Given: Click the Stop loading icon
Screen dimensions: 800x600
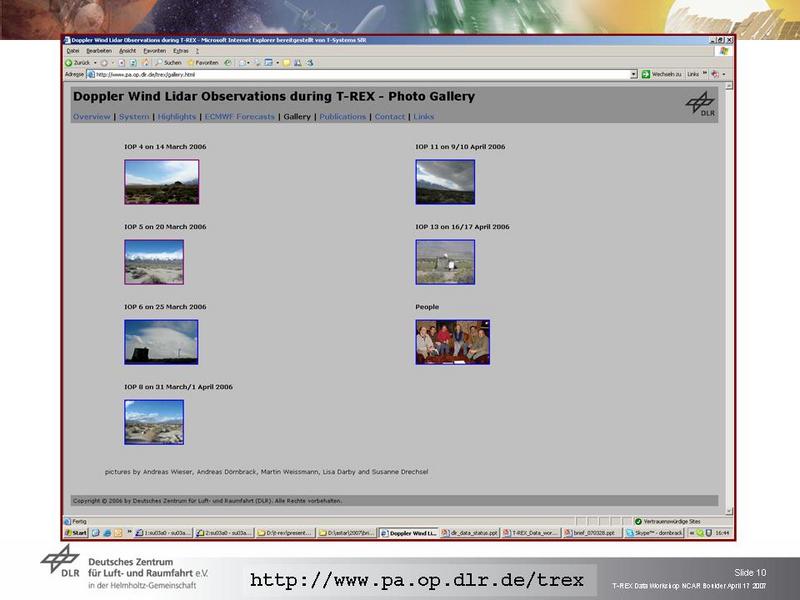Looking at the screenshot, I should (x=121, y=63).
